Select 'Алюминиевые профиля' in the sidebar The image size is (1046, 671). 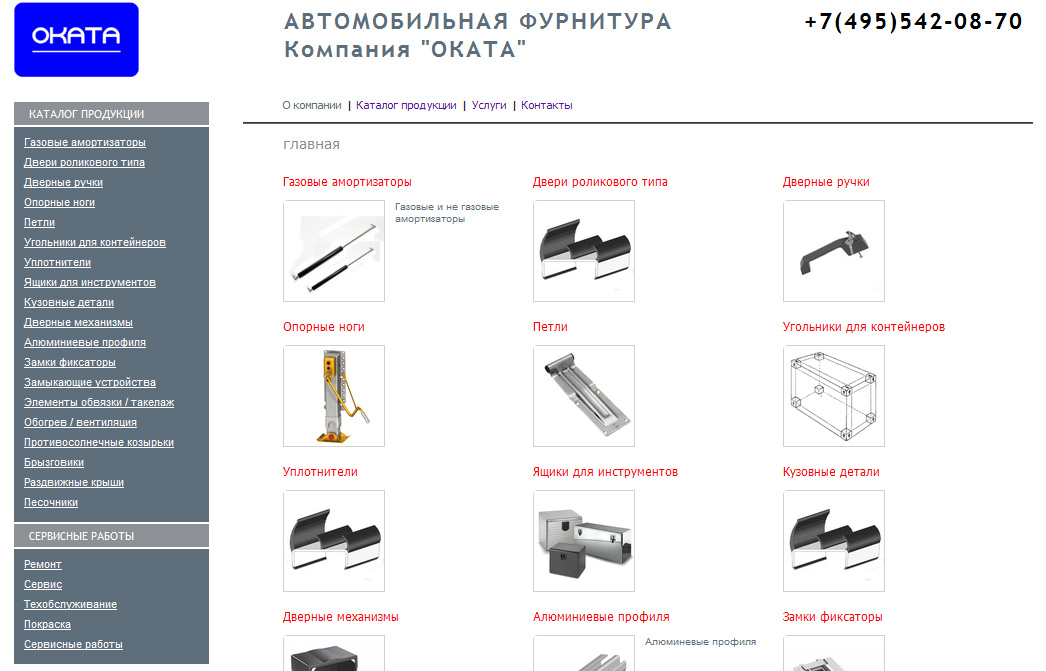pos(85,342)
